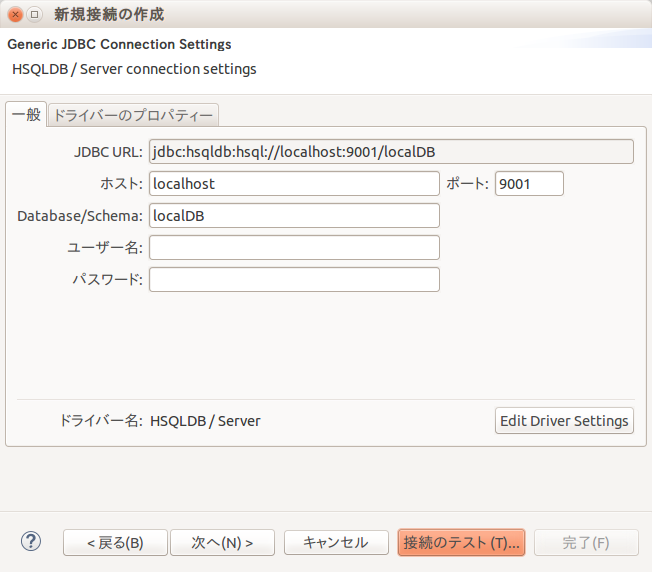Click the empty パスワード field
The image size is (652, 572).
(x=294, y=280)
